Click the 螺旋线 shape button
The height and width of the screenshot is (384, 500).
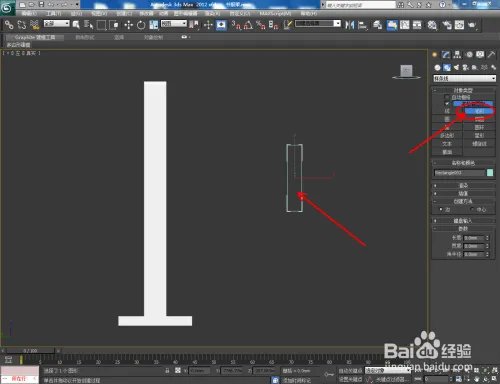(479, 144)
